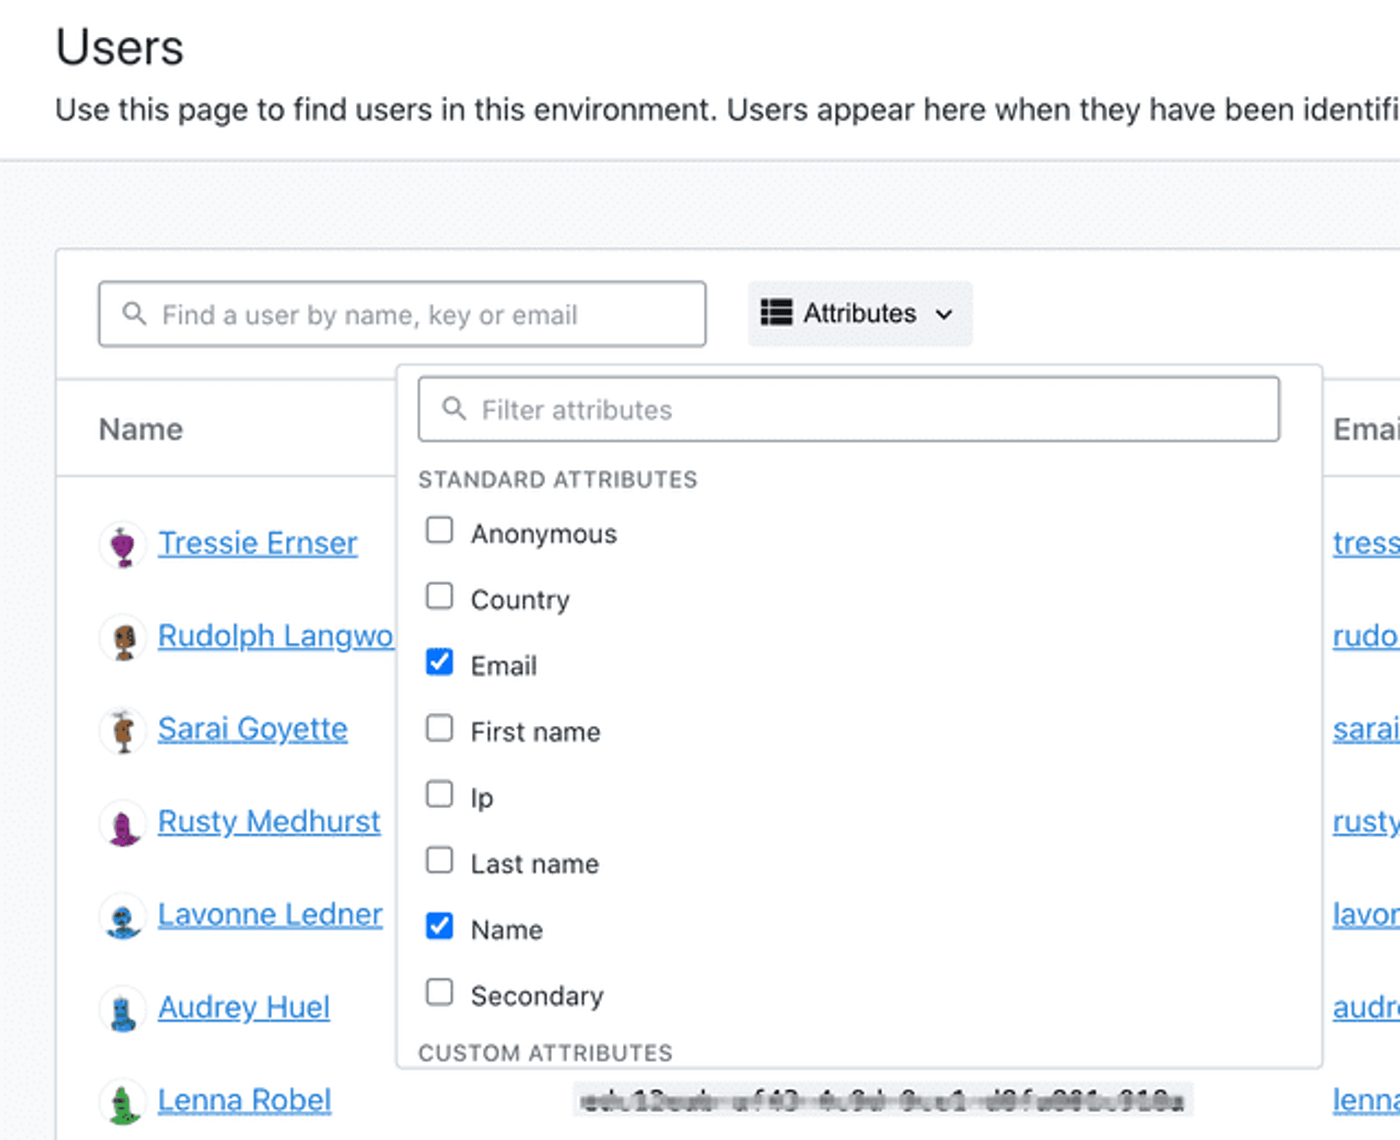
Task: Open Audrey Huel's user profile
Action: pos(243,1007)
